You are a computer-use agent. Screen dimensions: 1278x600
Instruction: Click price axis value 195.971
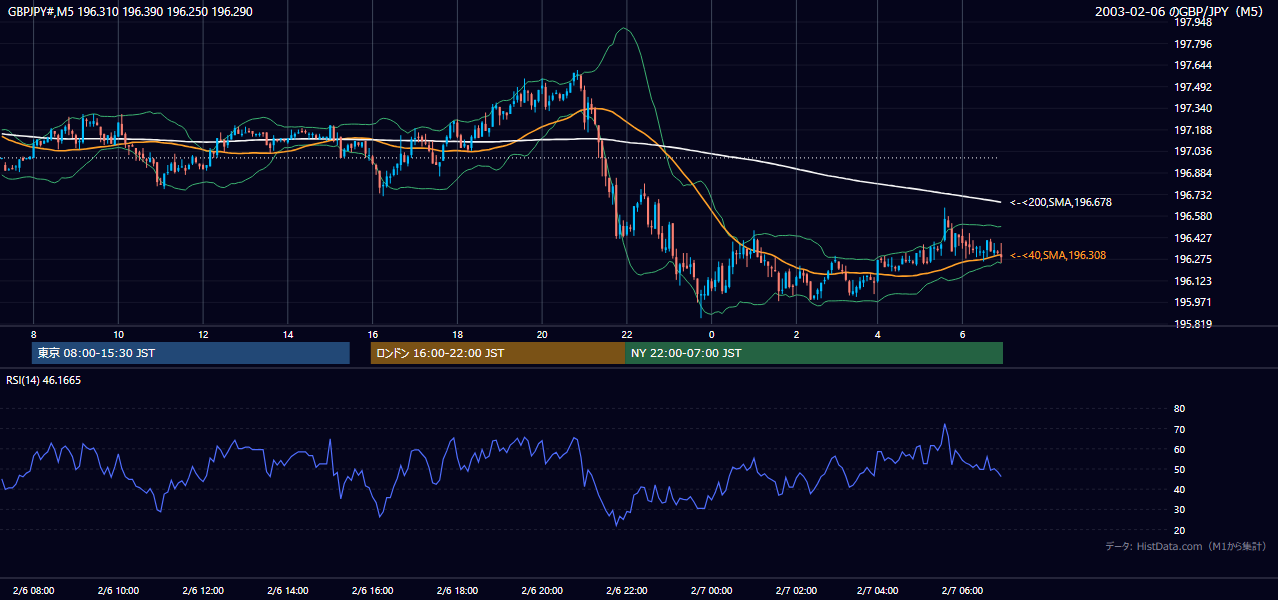click(1193, 302)
